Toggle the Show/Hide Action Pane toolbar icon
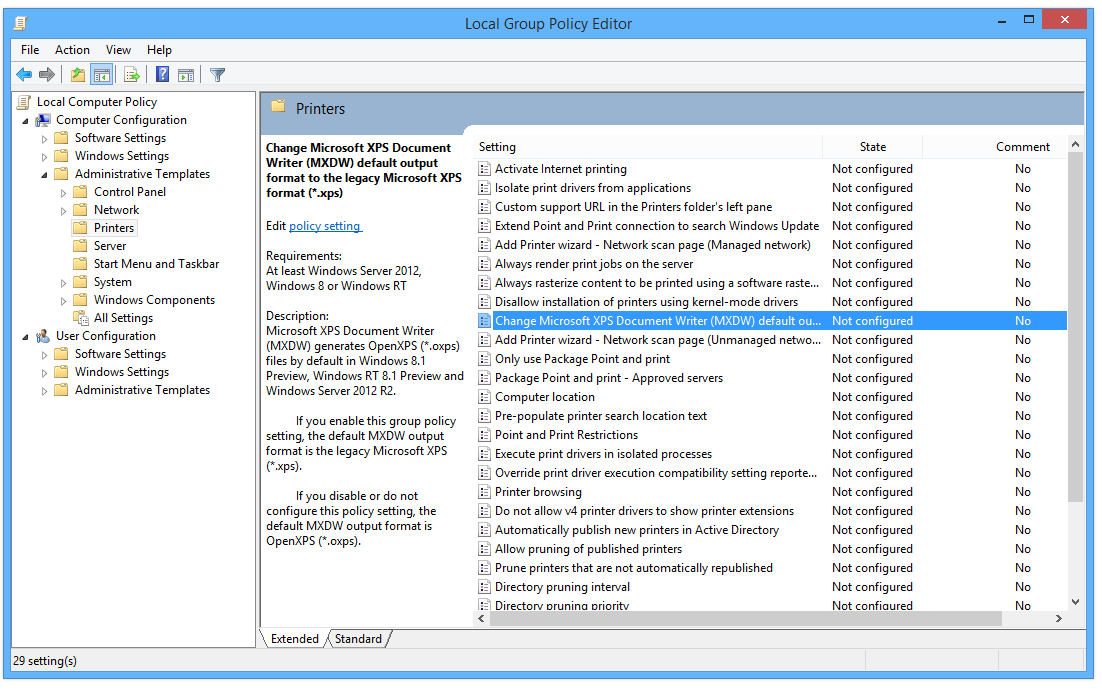This screenshot has height=692, width=1102. [186, 74]
